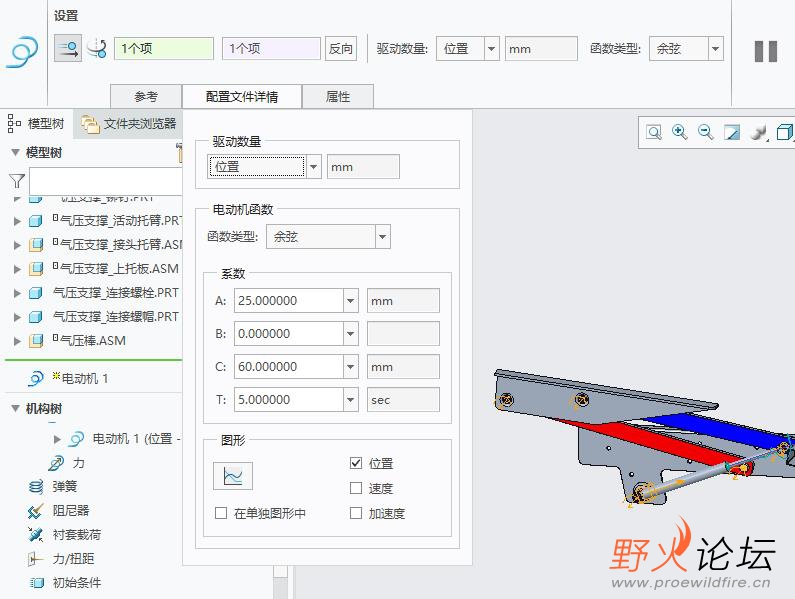Open panel 驱动数量 位置 dropdown
This screenshot has width=795, height=599.
tap(314, 167)
